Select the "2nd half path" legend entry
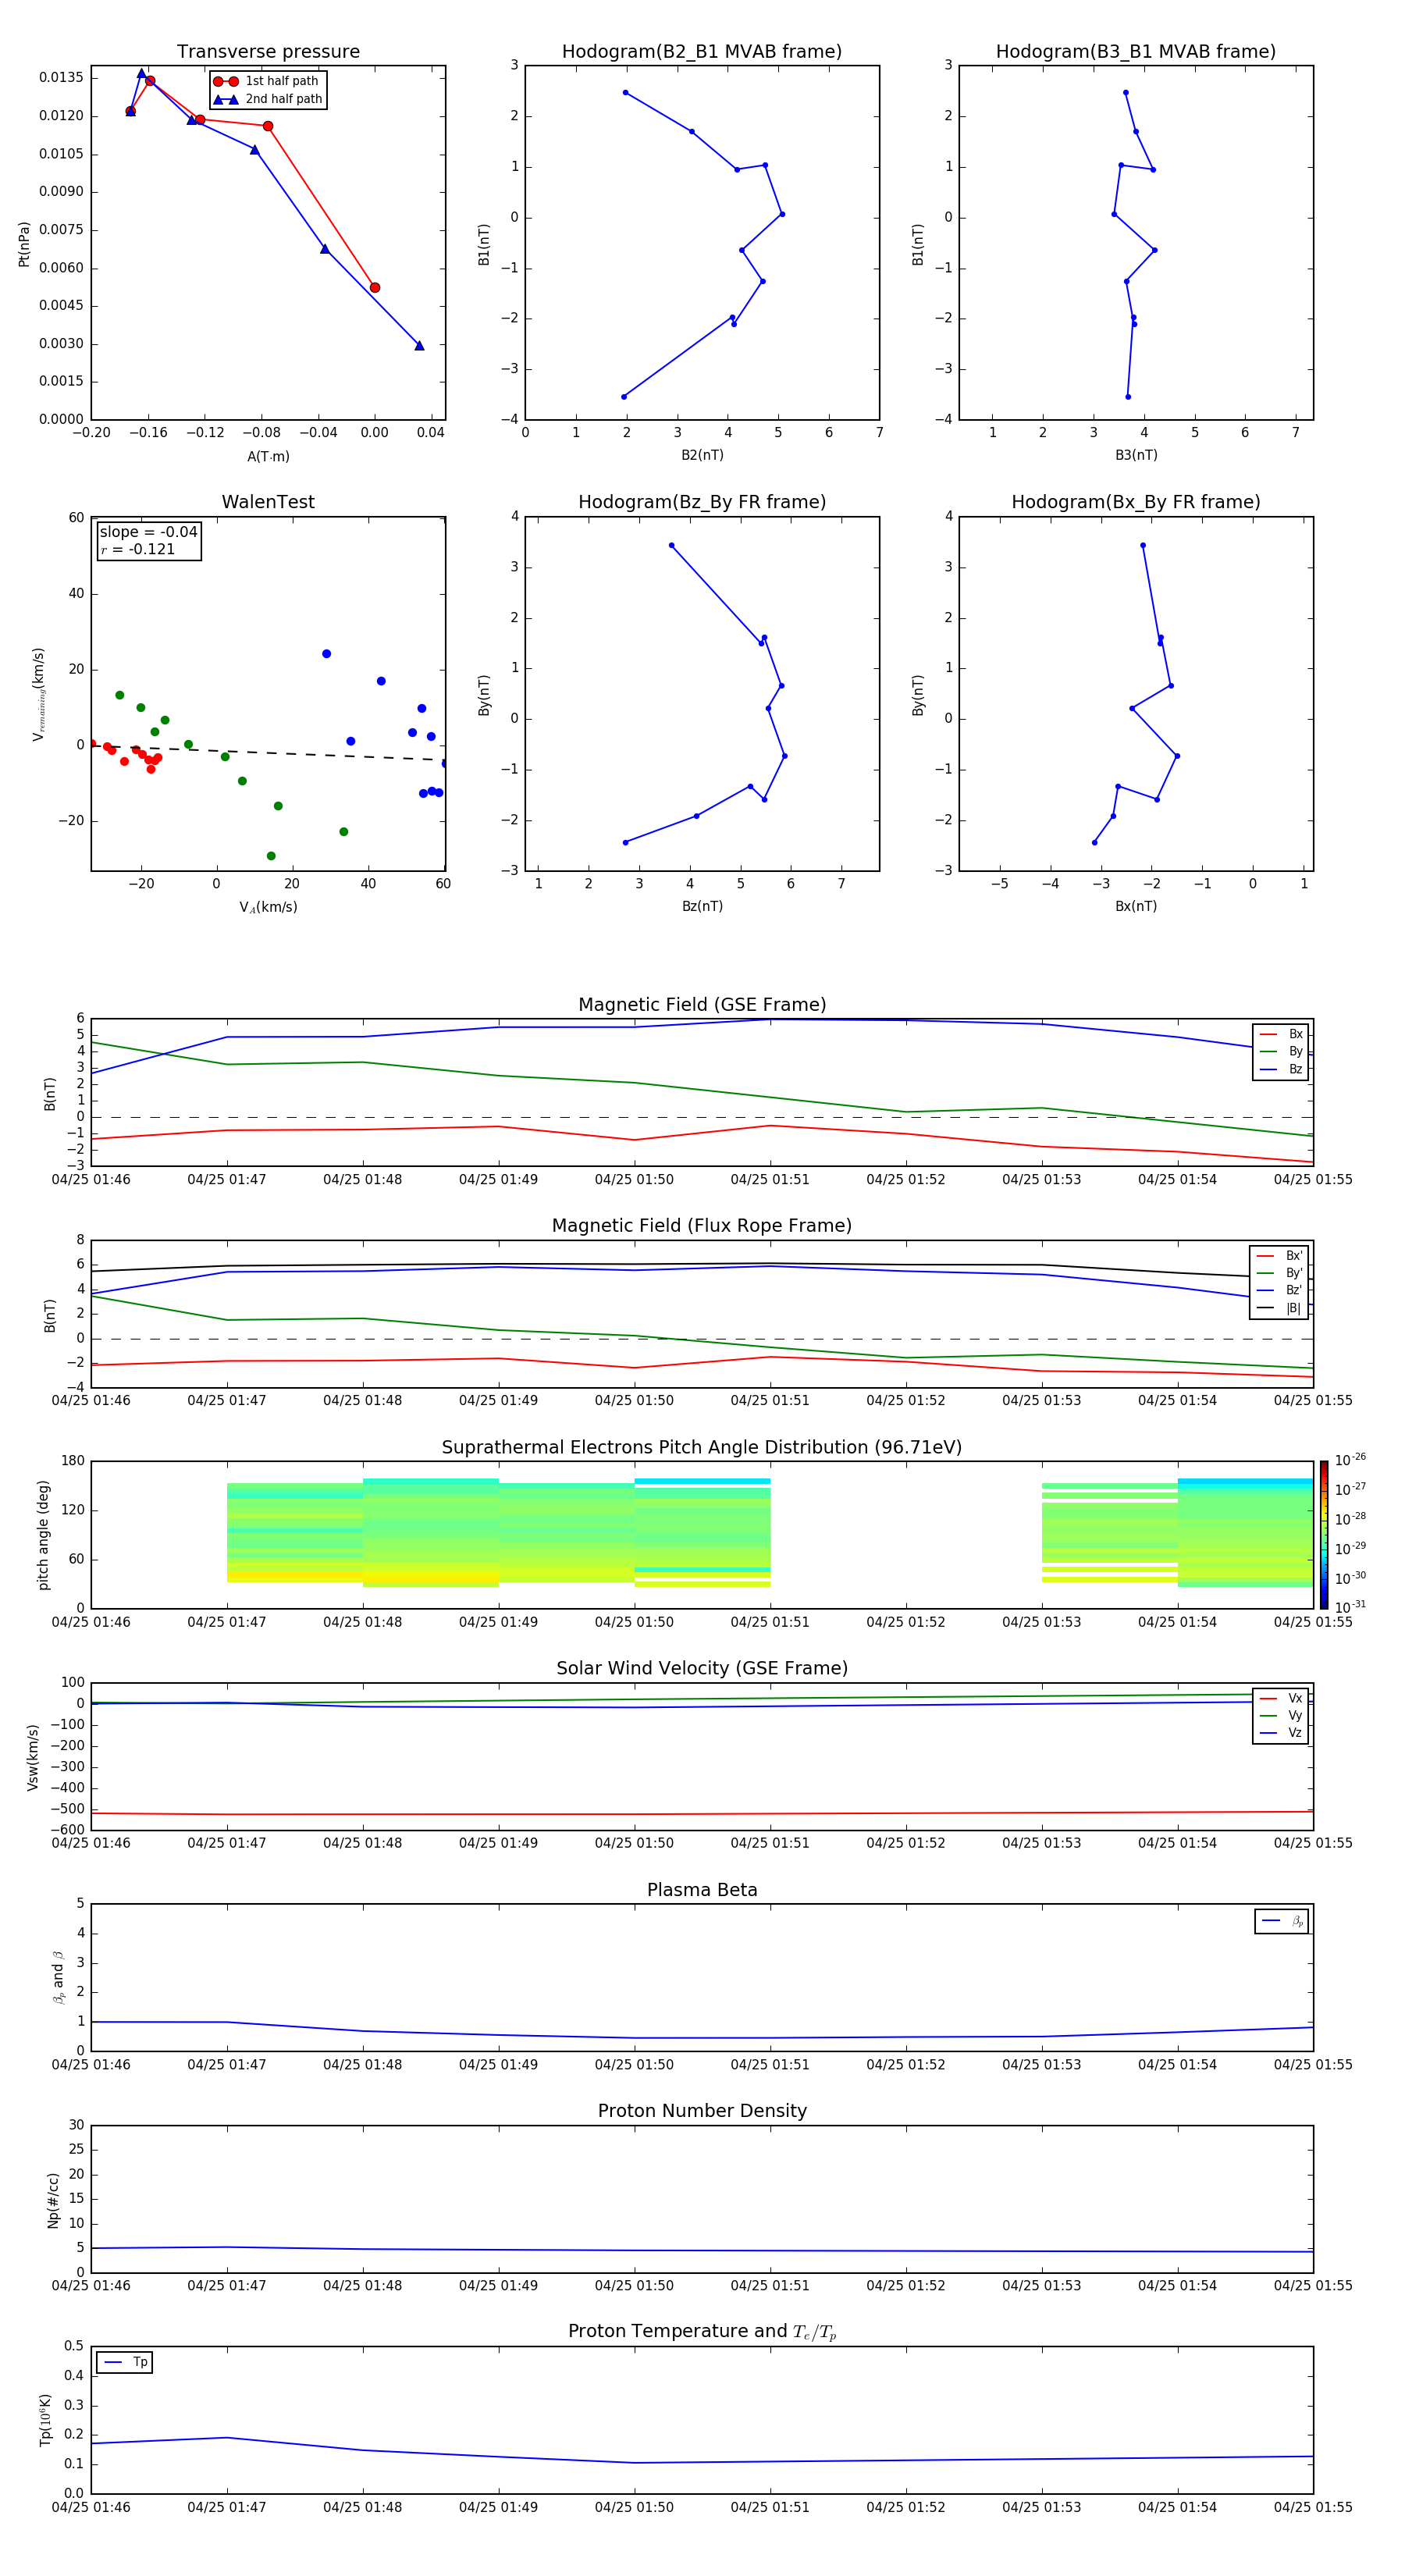Image resolution: width=1405 pixels, height=2576 pixels. point(268,99)
